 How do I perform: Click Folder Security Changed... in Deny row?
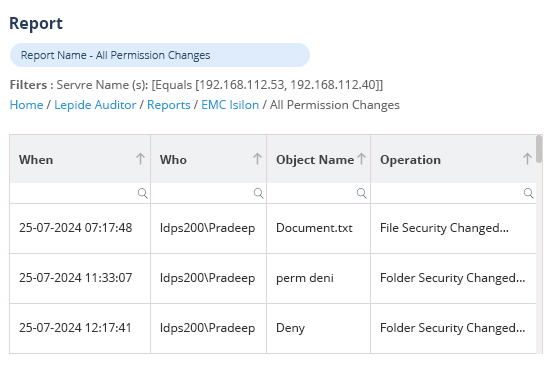453,328
